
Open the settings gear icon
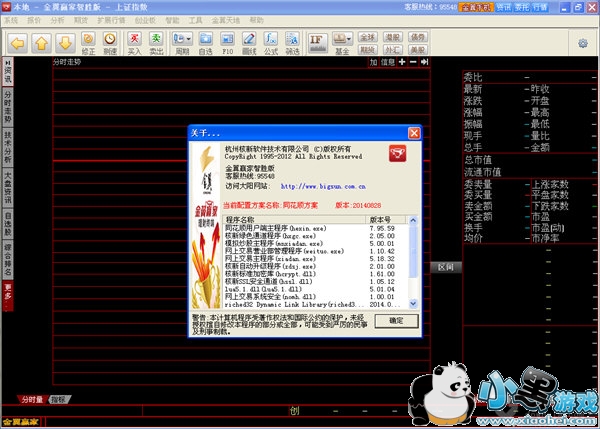click(583, 43)
